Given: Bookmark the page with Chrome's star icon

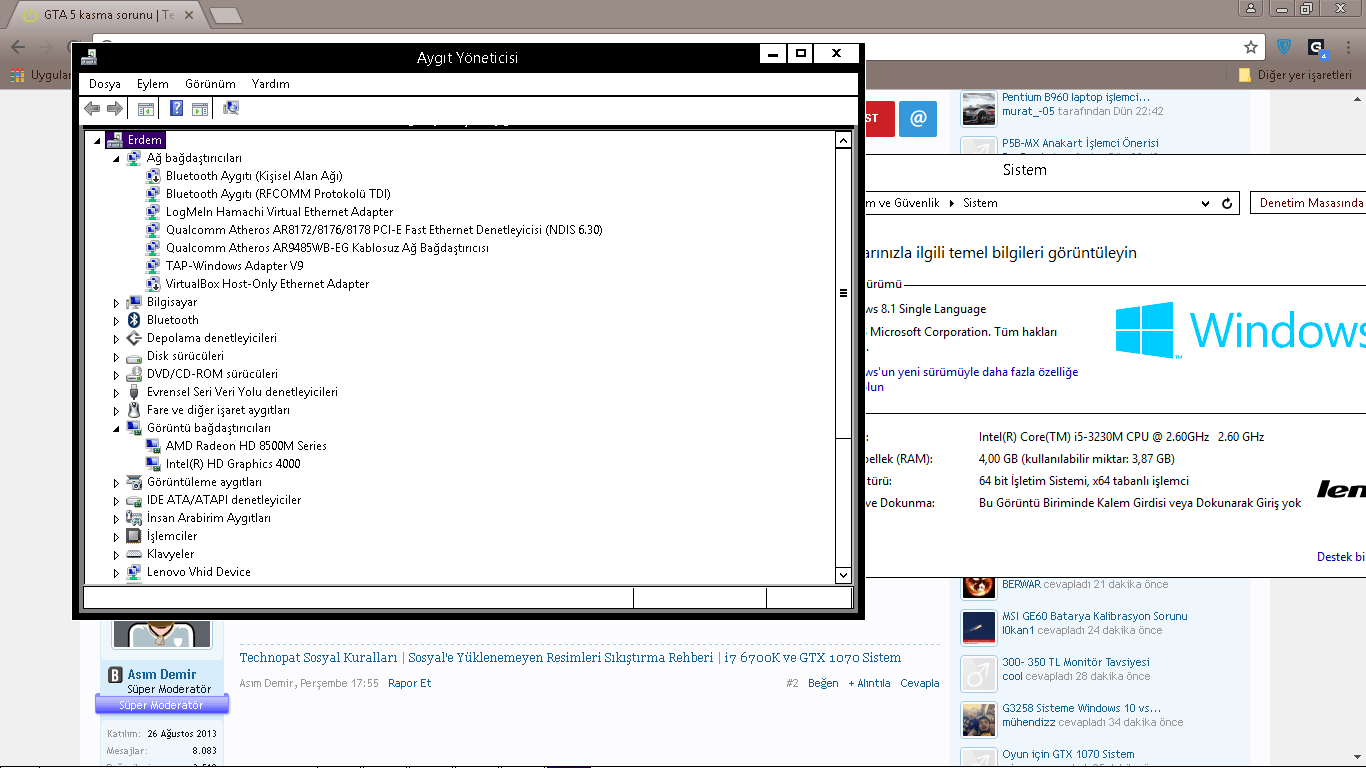Looking at the screenshot, I should [1251, 47].
